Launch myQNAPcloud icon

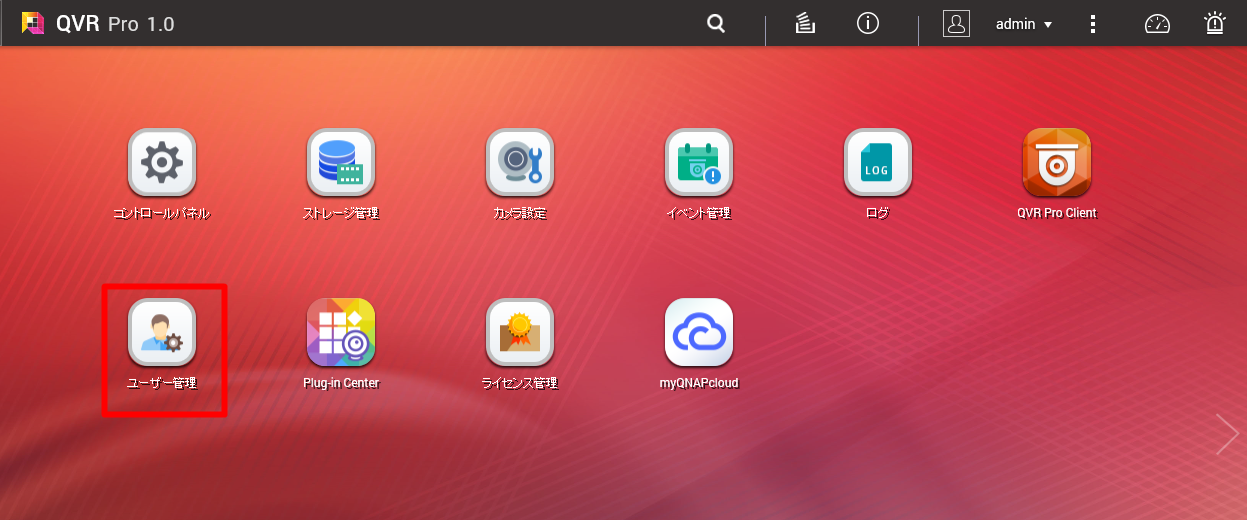[699, 332]
